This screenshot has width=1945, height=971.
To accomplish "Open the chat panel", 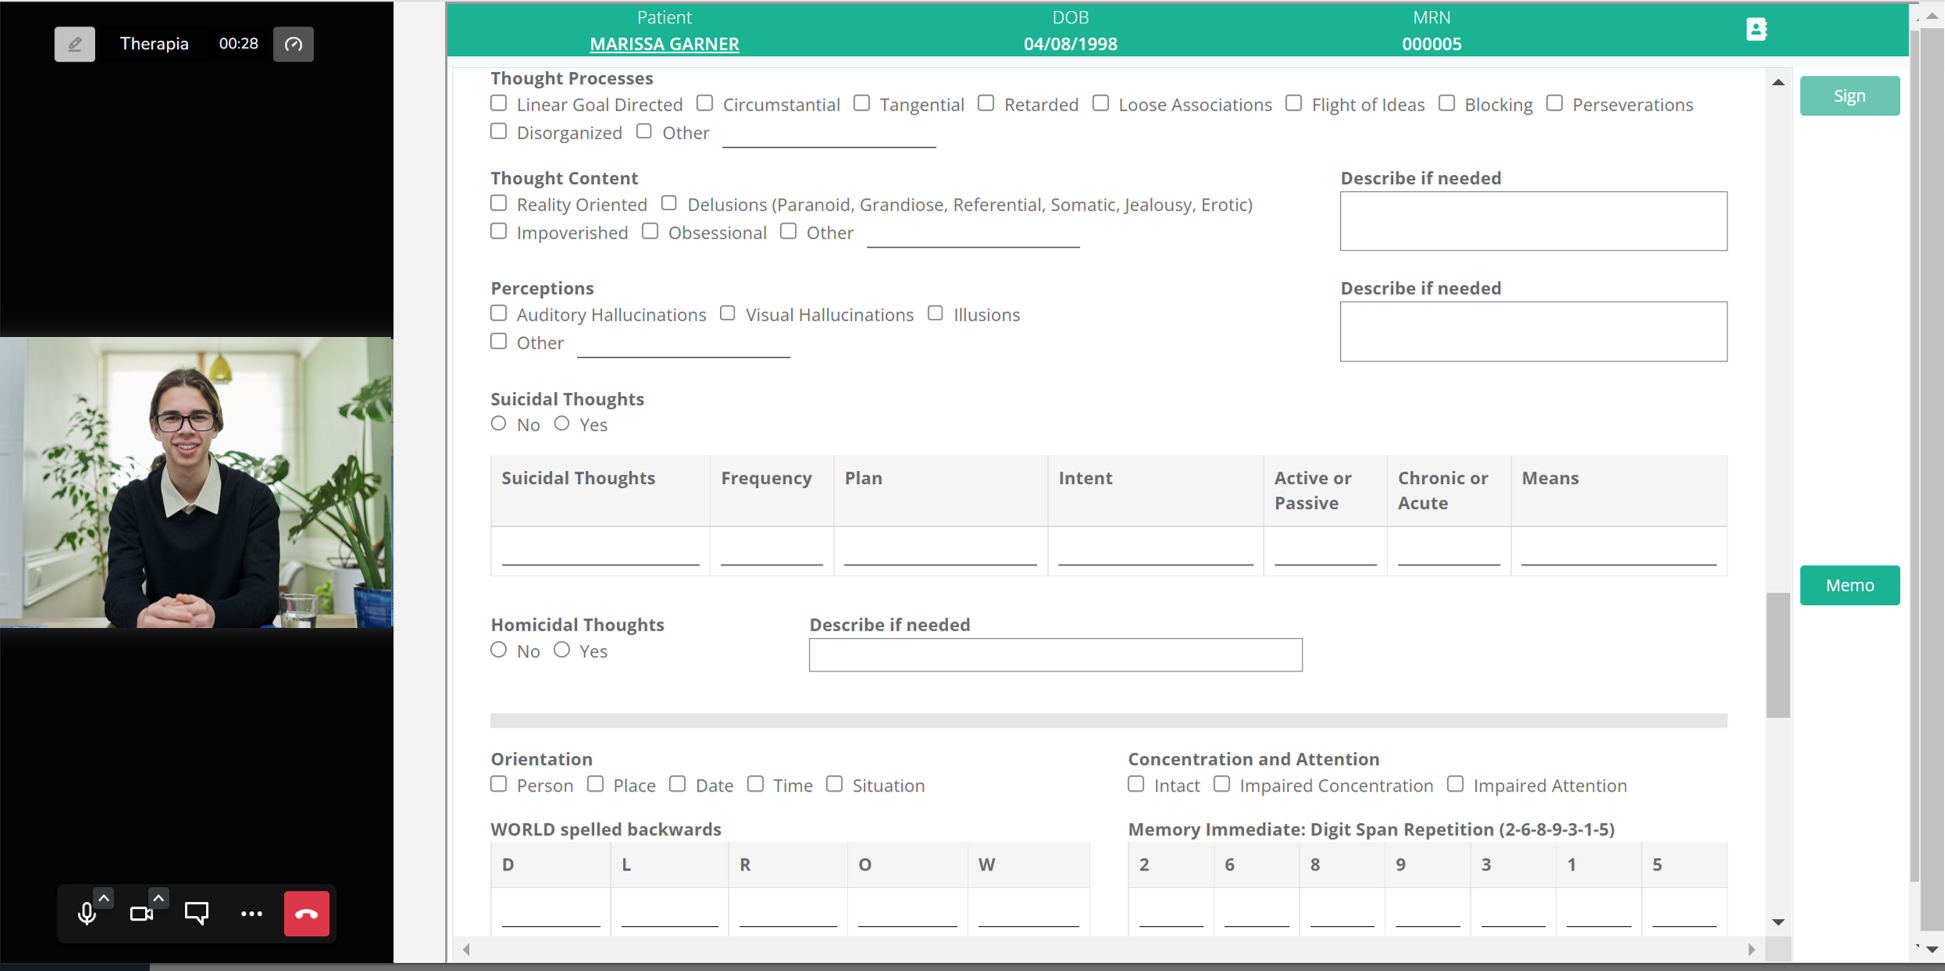I will coord(196,913).
